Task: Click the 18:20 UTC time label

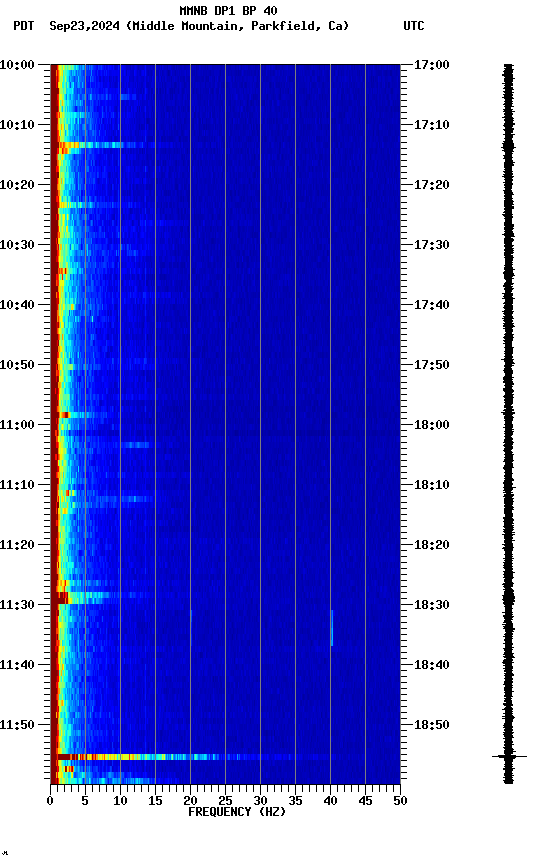Action: tap(432, 545)
